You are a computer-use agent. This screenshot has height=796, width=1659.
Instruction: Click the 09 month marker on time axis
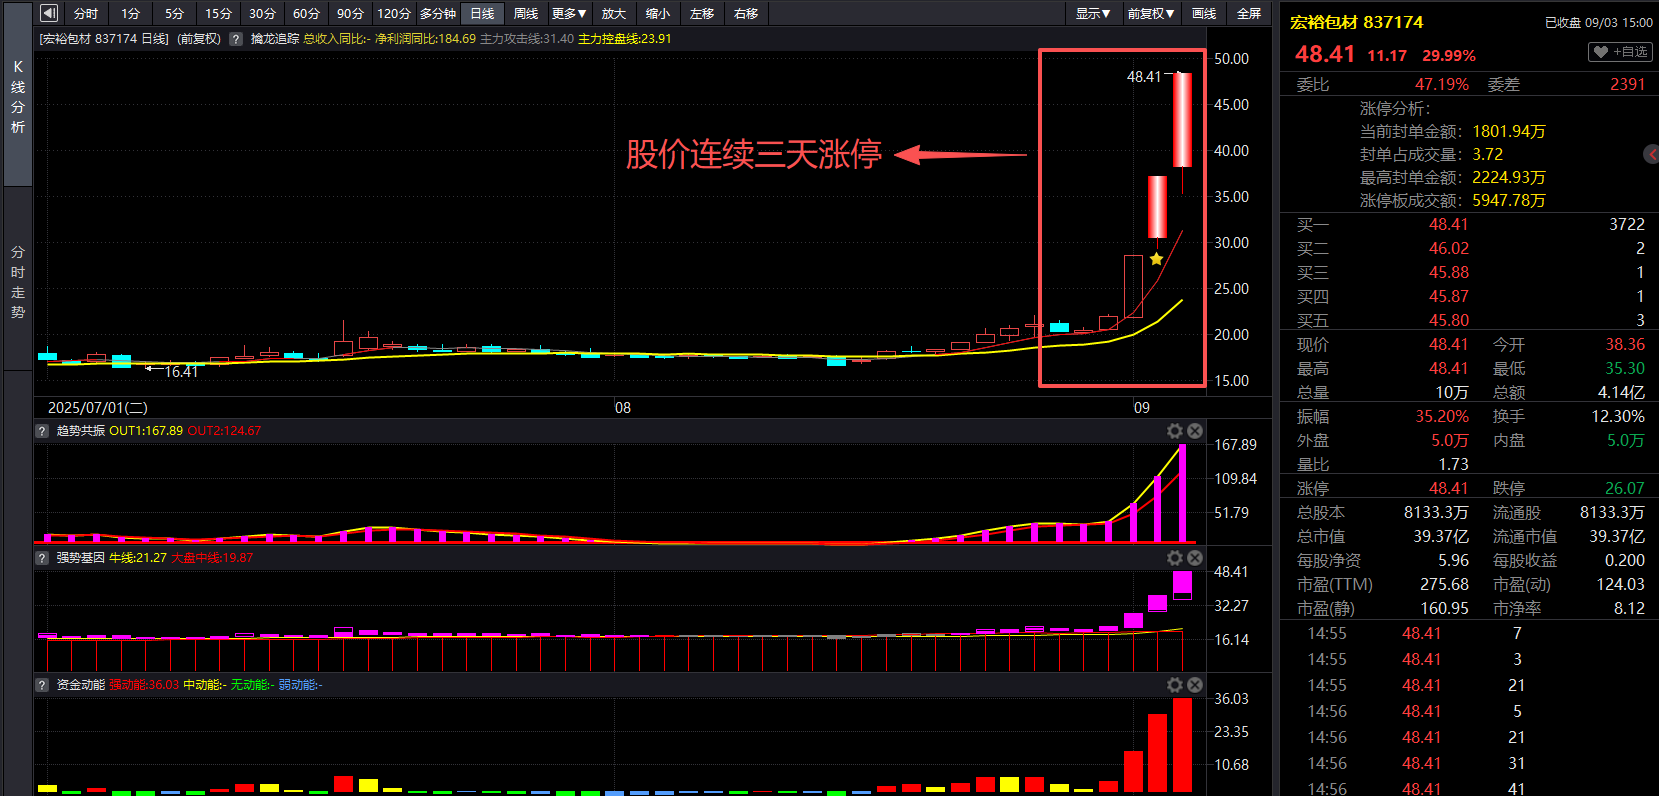1141,408
